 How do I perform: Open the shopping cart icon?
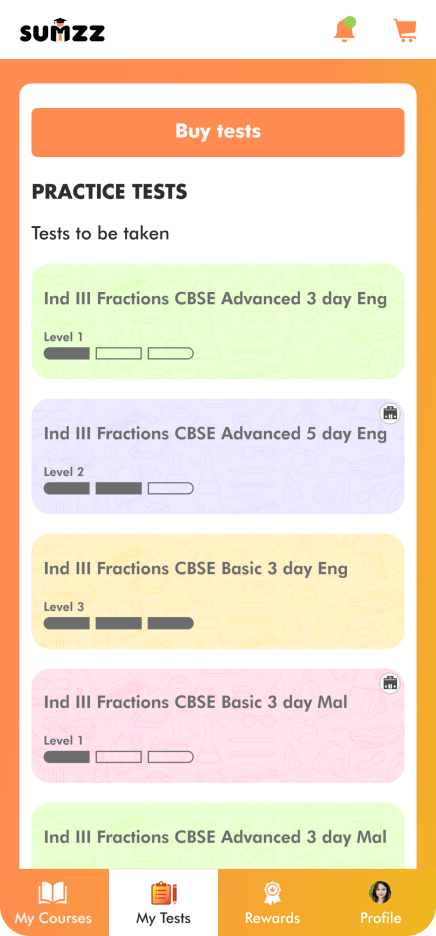pyautogui.click(x=404, y=30)
